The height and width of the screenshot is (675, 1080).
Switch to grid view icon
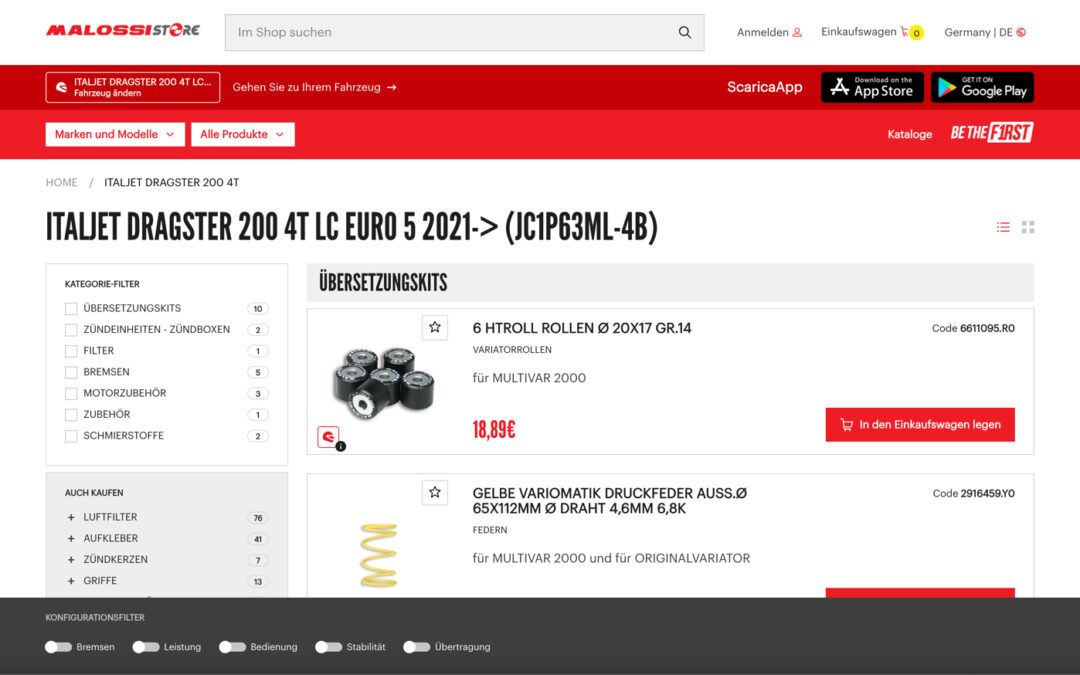(x=1028, y=227)
